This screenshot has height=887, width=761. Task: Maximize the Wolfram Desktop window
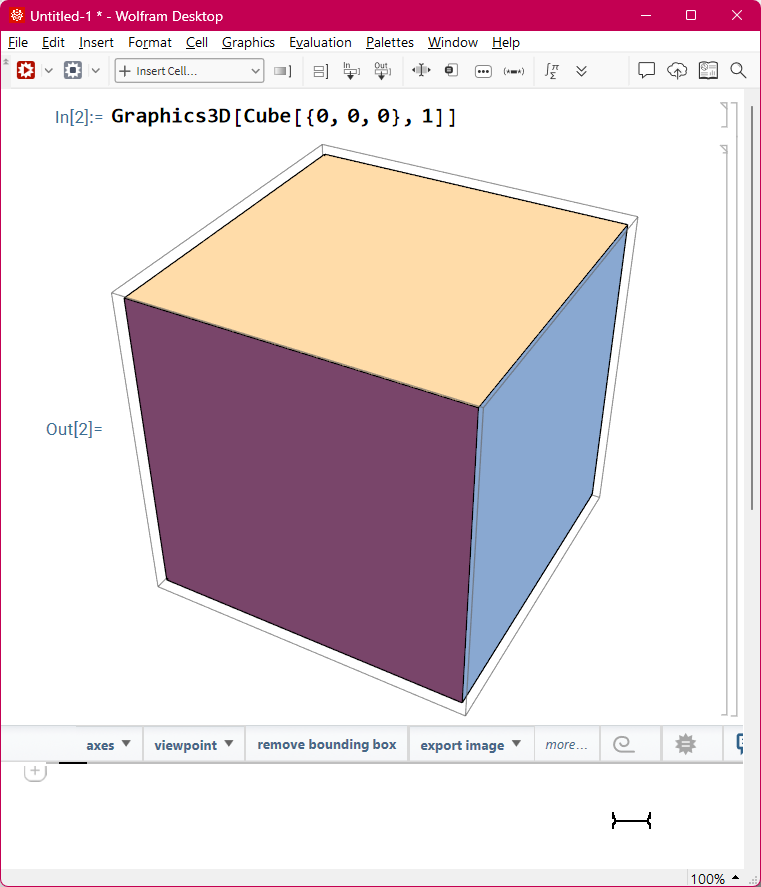pyautogui.click(x=691, y=15)
